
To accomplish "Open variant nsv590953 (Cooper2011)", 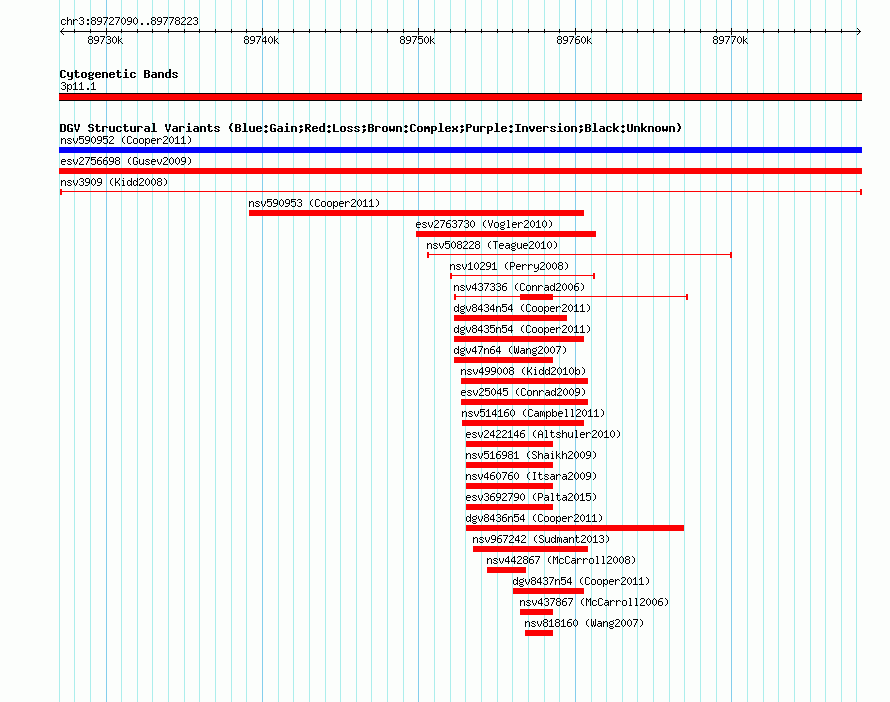I will [314, 203].
